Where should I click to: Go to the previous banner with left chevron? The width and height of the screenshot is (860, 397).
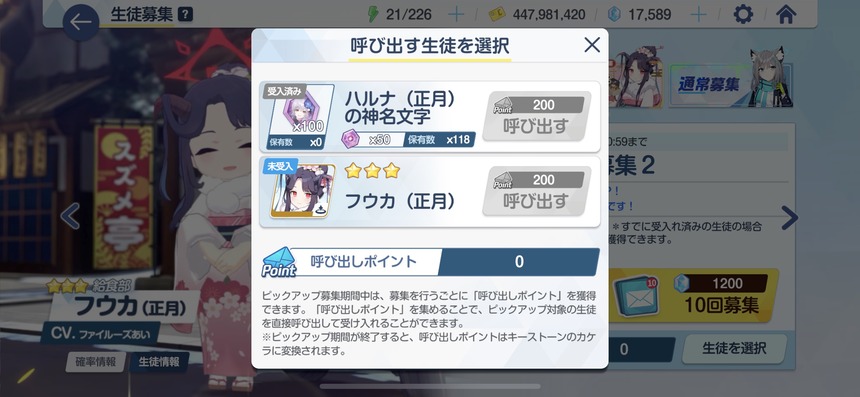click(x=70, y=216)
